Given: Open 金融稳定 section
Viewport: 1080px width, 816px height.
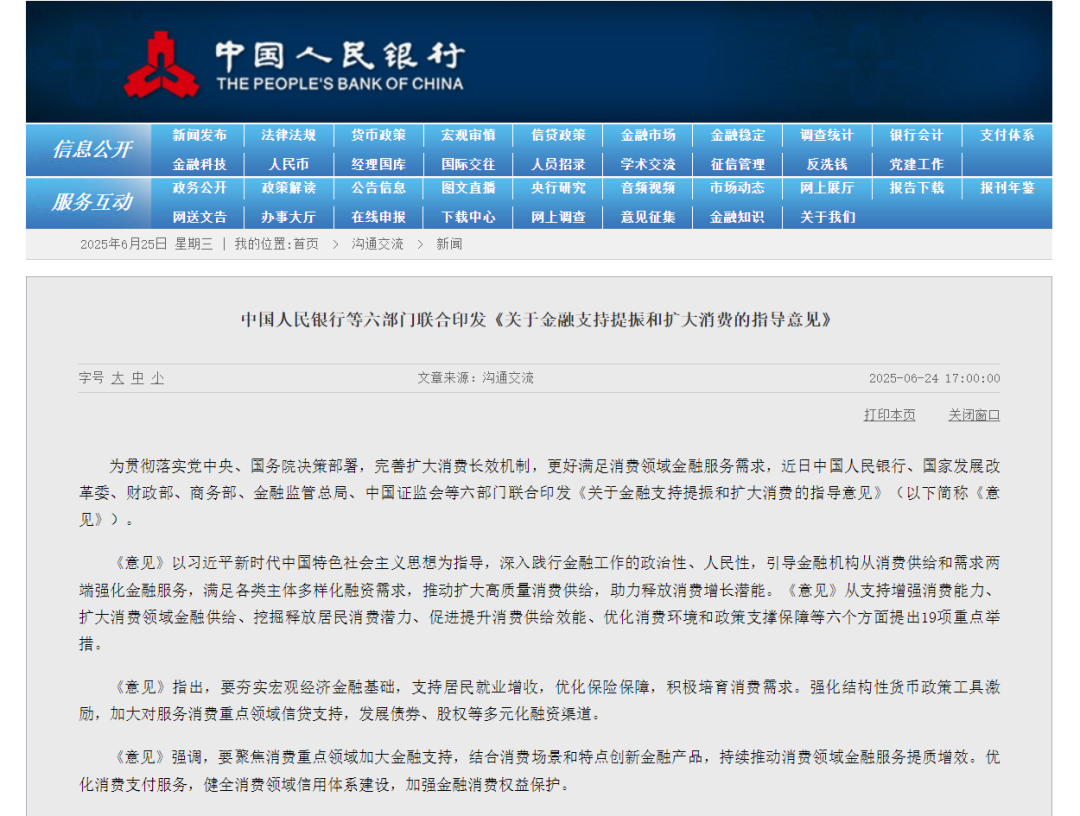Looking at the screenshot, I should pos(738,135).
